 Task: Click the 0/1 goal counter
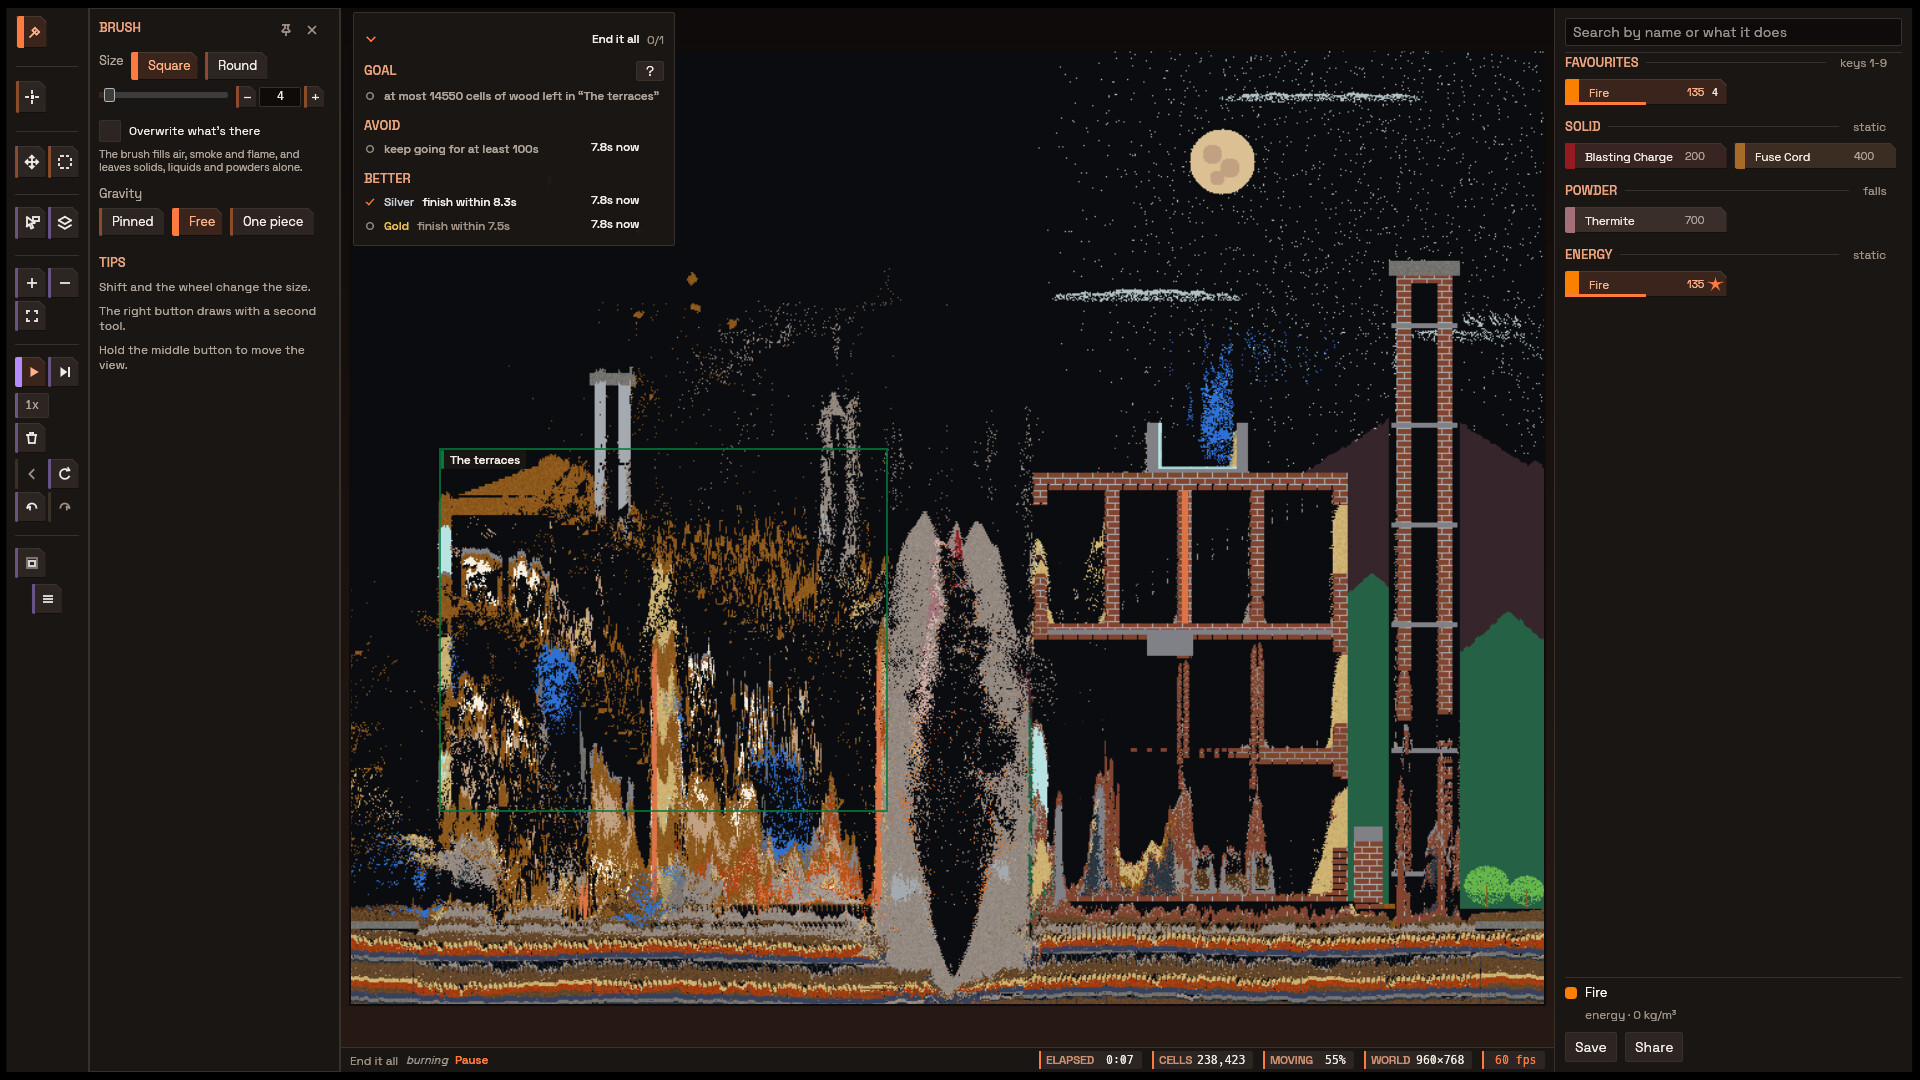tap(655, 40)
